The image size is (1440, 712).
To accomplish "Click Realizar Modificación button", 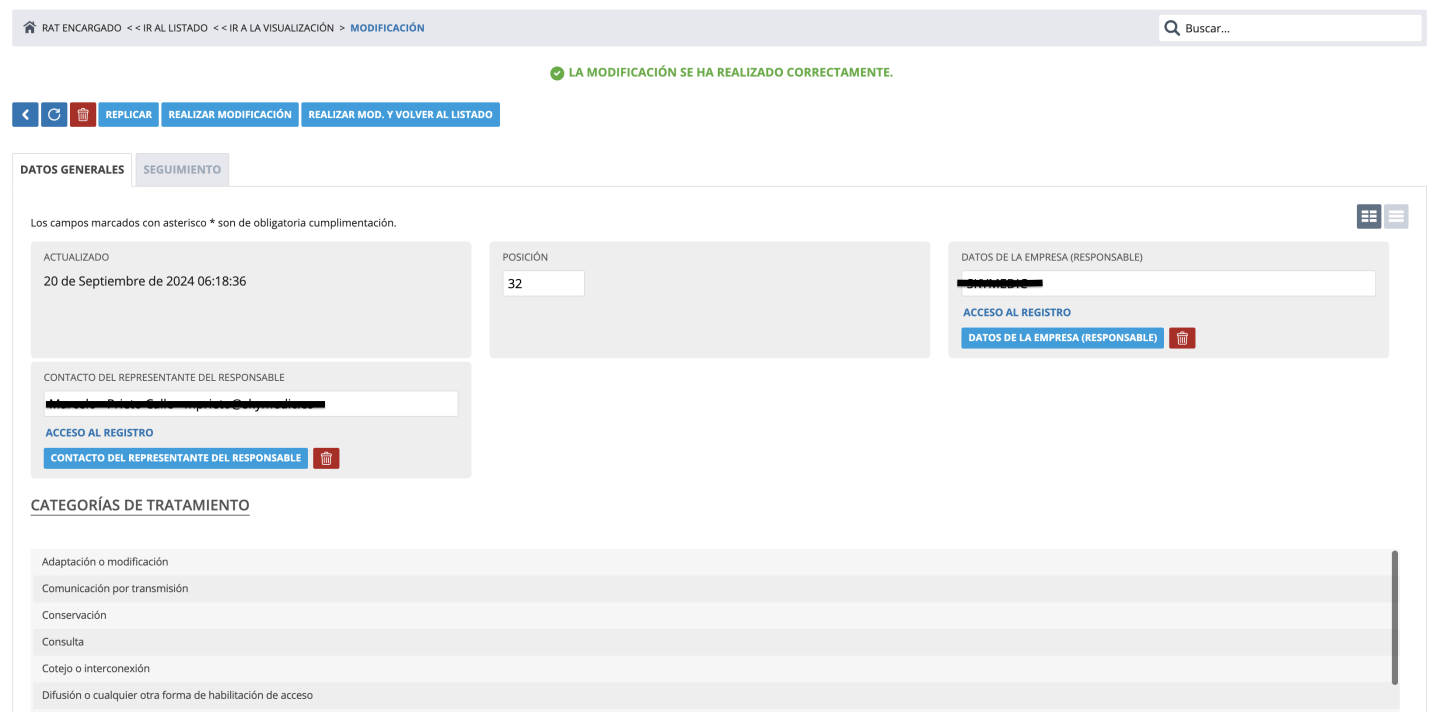I will pos(230,115).
